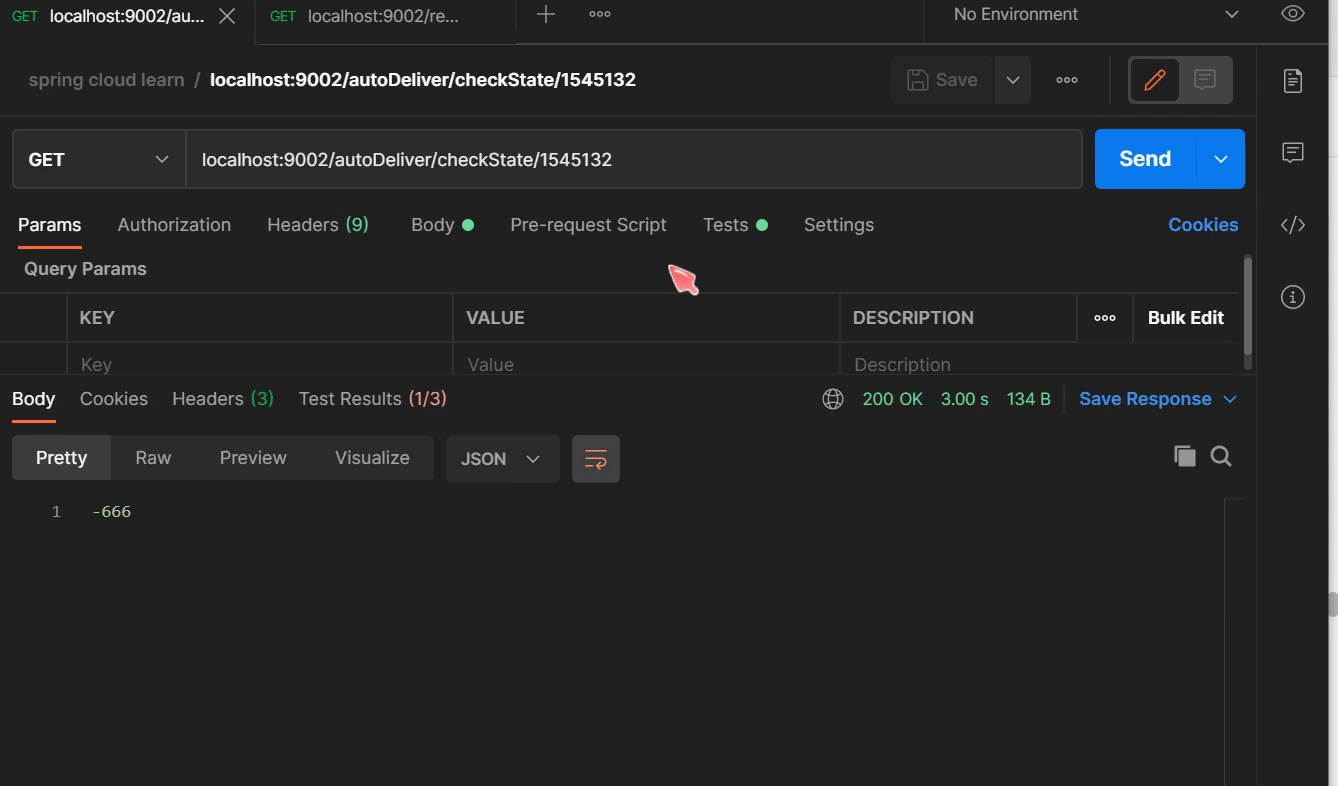Click the Value input cell
Viewport: 1338px width, 786px height.
point(646,362)
